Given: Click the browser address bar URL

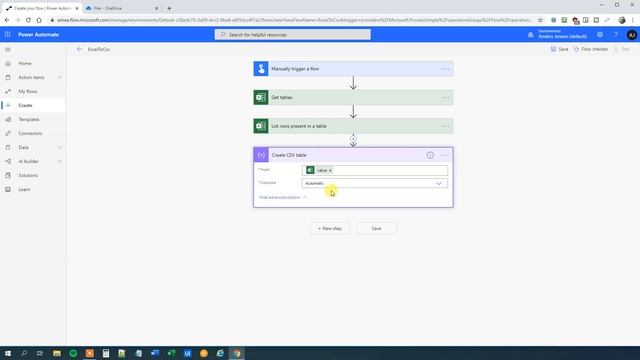Looking at the screenshot, I should [294, 20].
